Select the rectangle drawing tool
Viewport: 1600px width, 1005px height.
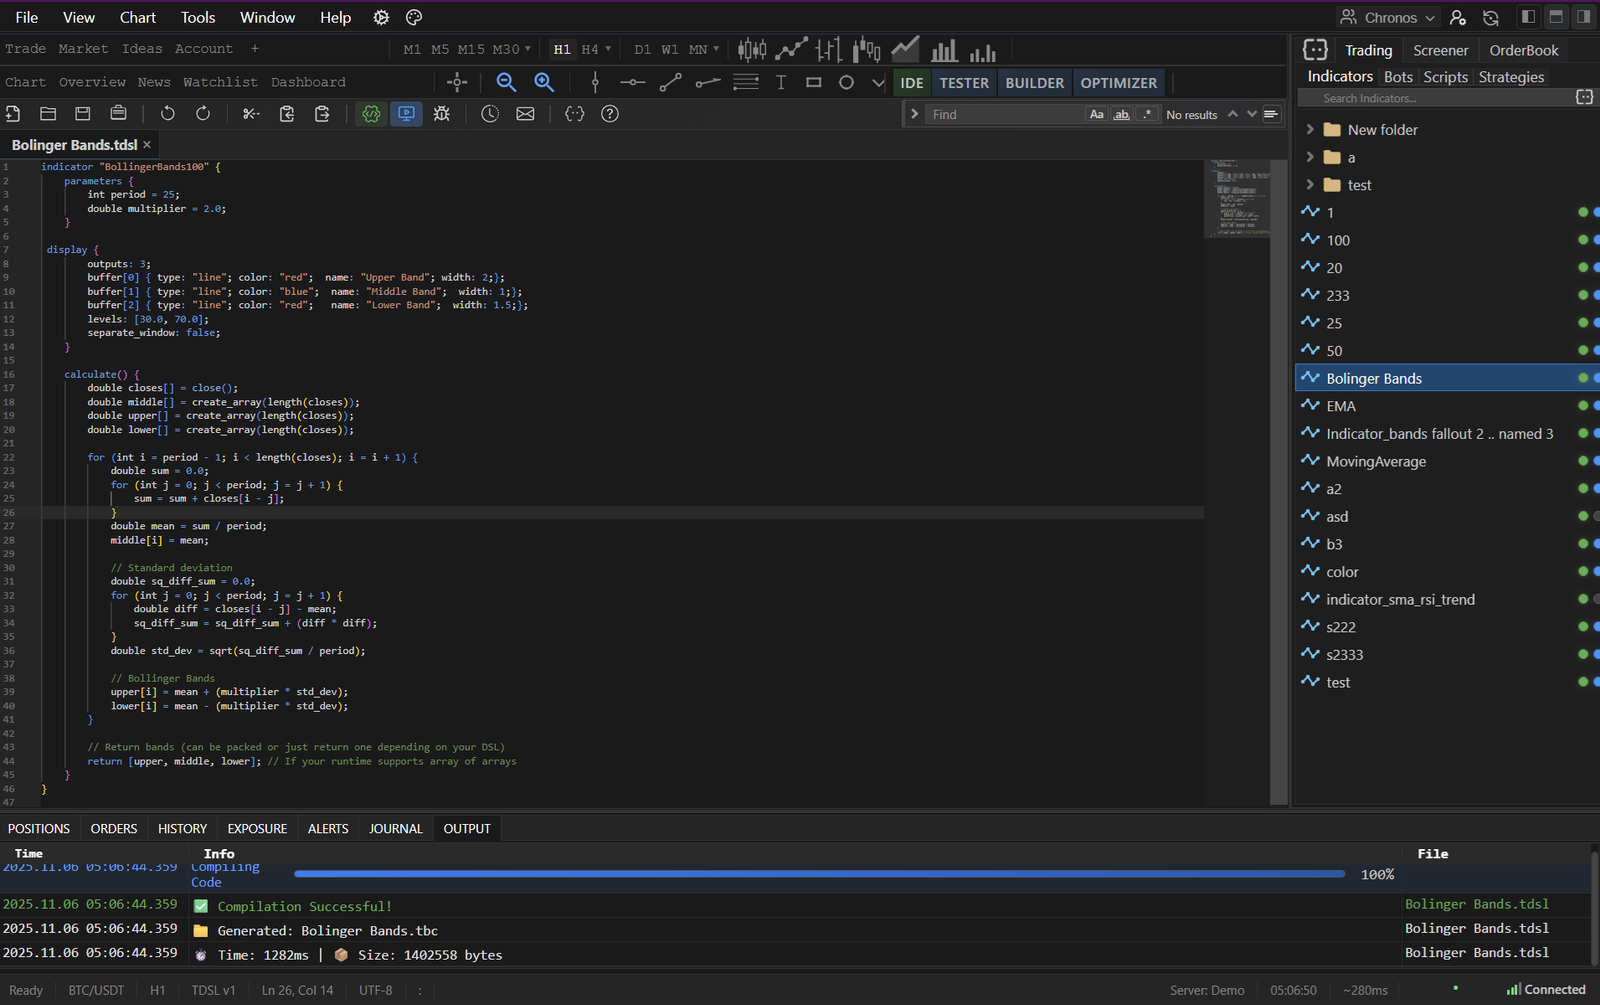(x=813, y=82)
